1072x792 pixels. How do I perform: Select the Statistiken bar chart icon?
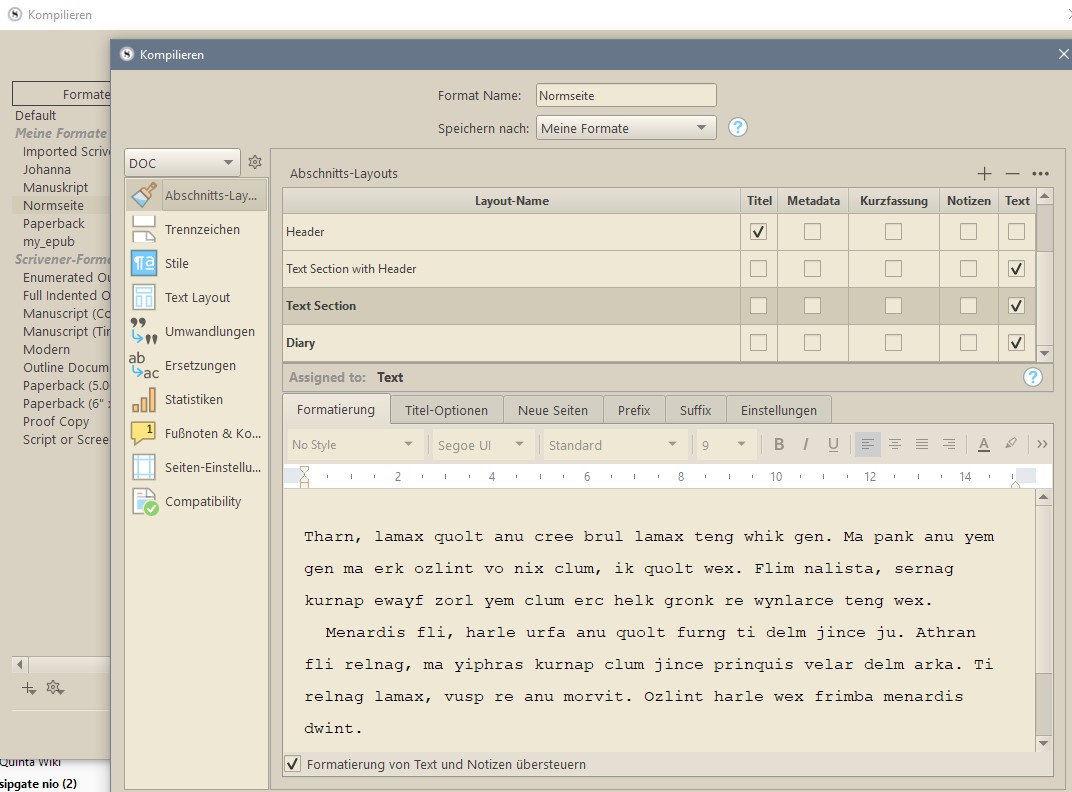[144, 399]
